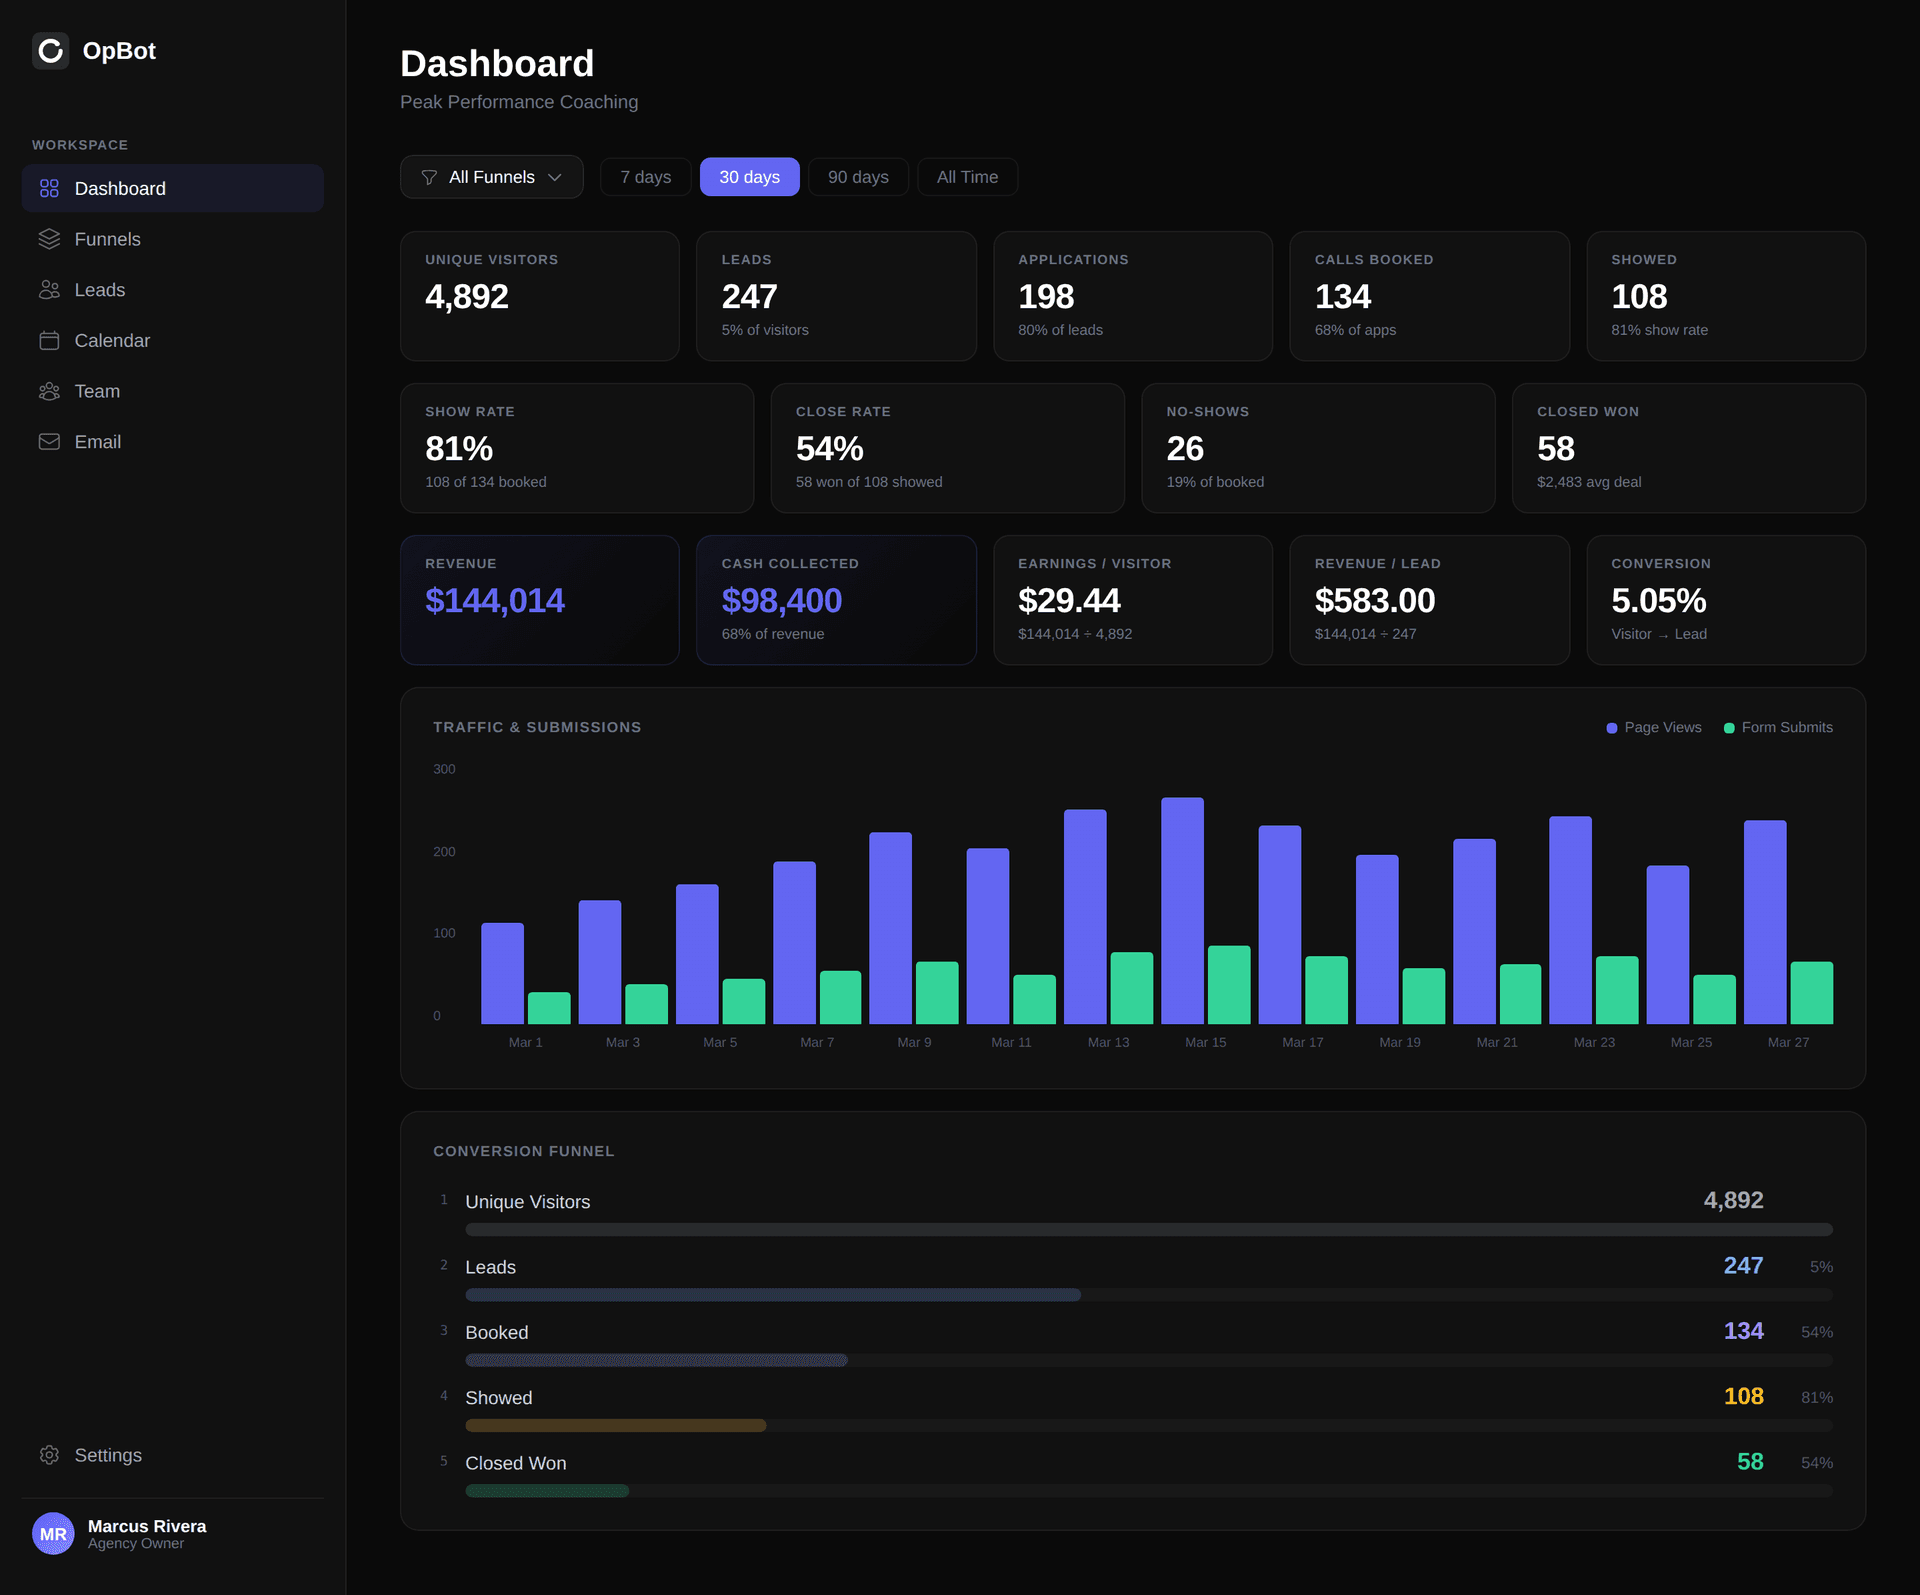Open the Email envelope icon
Image resolution: width=1920 pixels, height=1595 pixels.
pos(50,441)
